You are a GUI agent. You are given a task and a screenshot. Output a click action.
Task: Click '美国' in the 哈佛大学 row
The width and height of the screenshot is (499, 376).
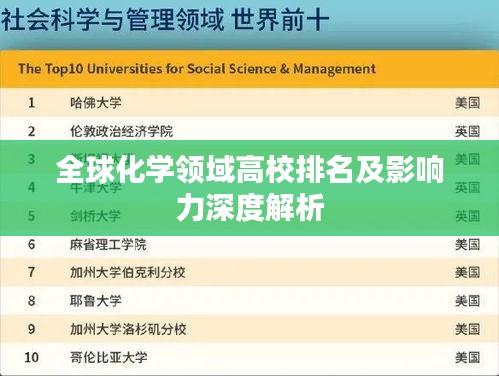(x=467, y=103)
